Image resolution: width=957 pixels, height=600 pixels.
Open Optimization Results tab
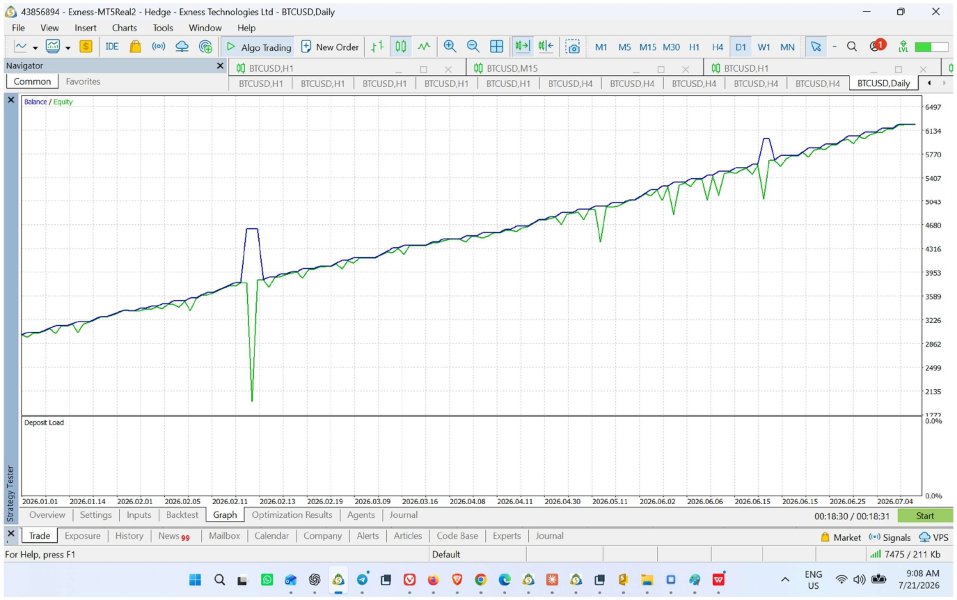tap(292, 515)
